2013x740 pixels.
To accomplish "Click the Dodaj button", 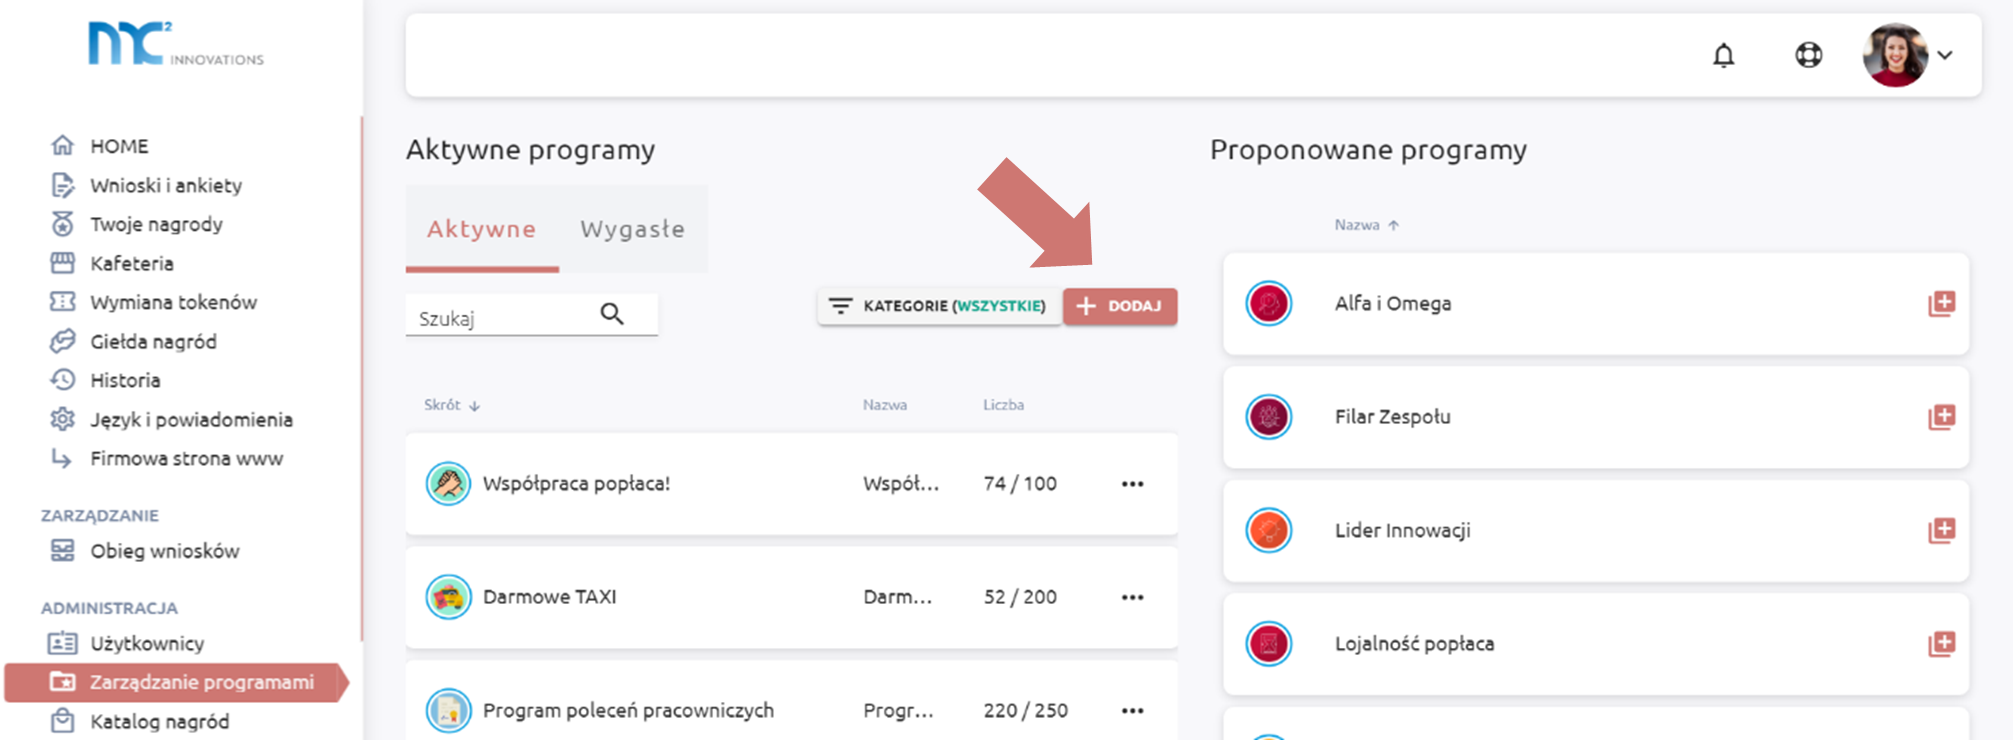I will (x=1120, y=306).
